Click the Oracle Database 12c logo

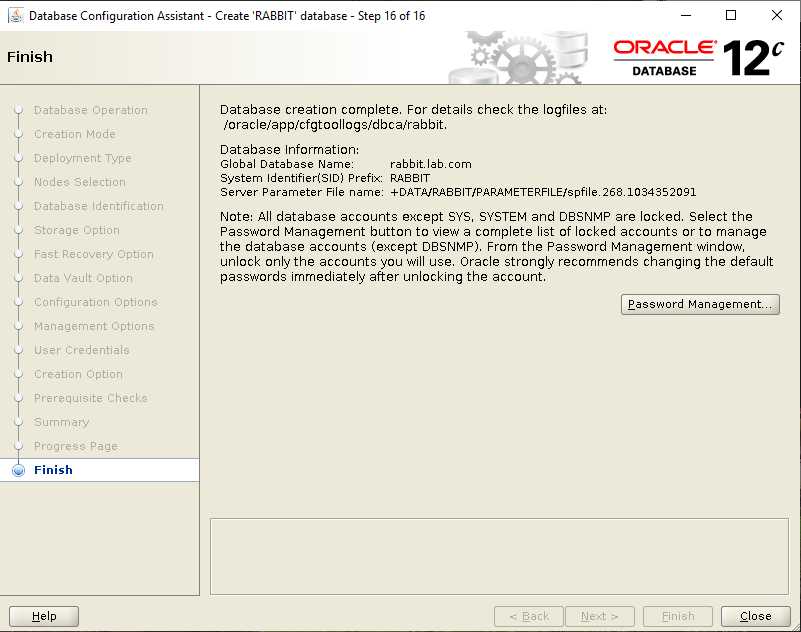tap(698, 58)
